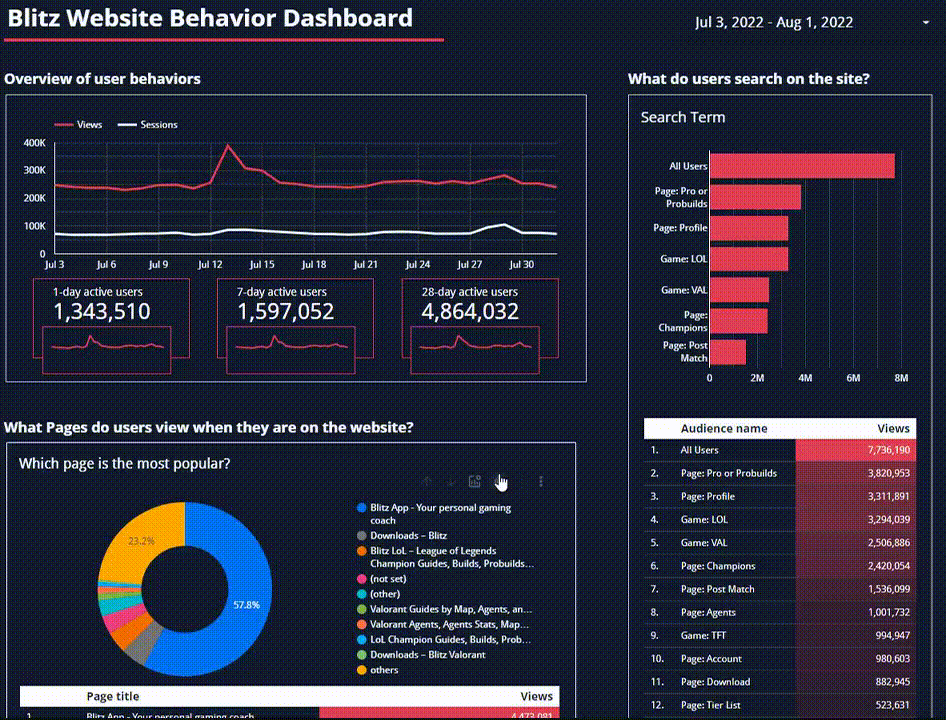Click the views value 3,820,953
The width and height of the screenshot is (946, 720).
tap(889, 473)
